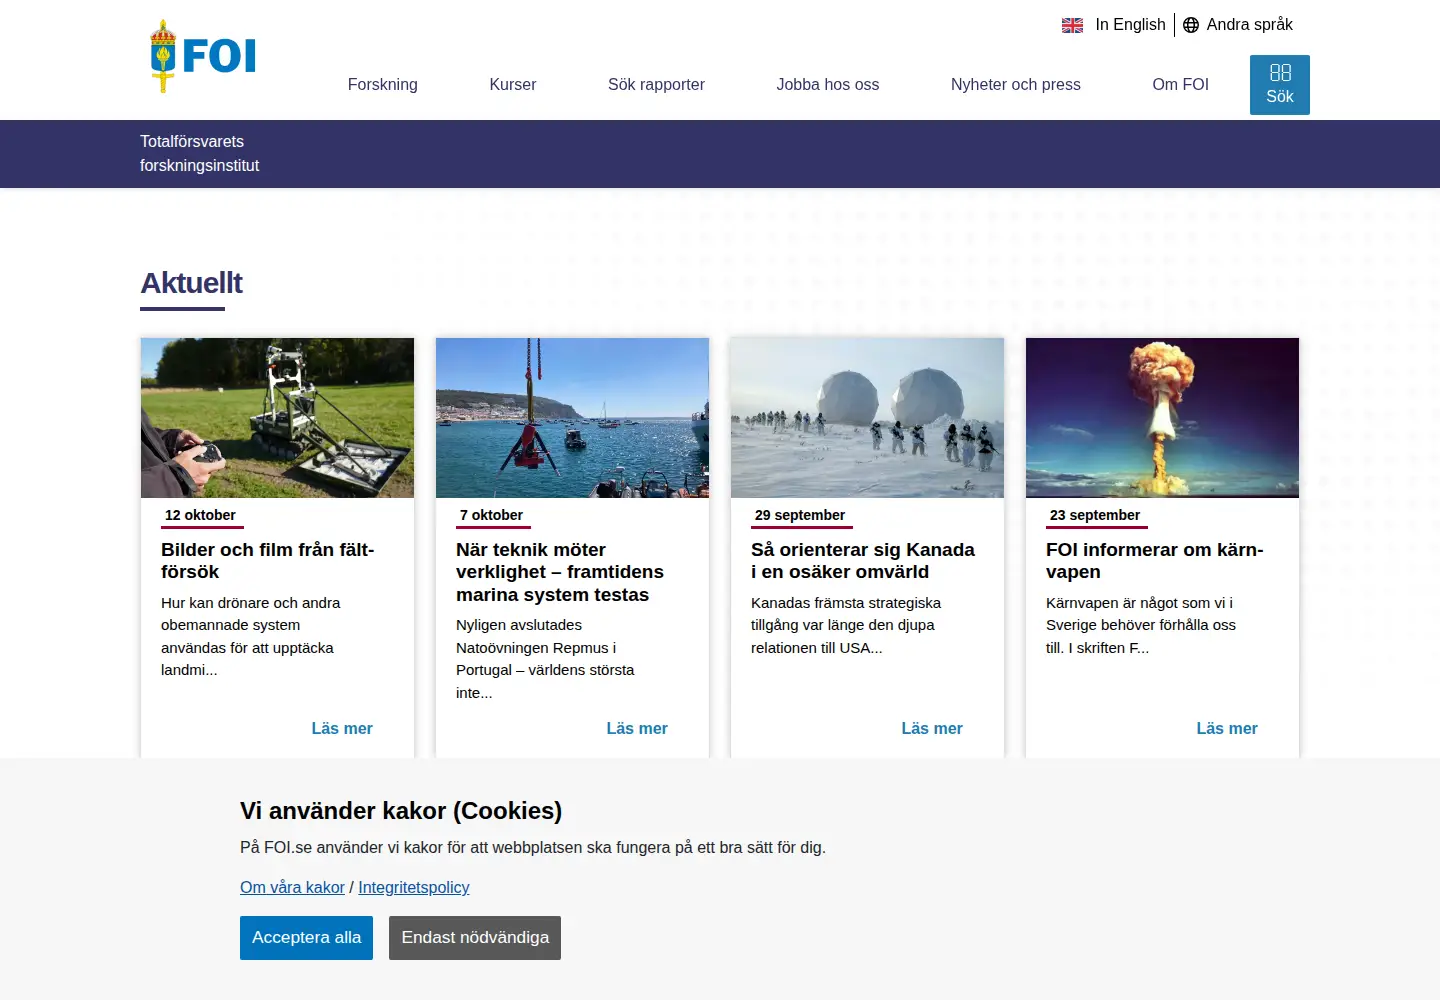Open the snowy radar domes photo
Image resolution: width=1440 pixels, height=1000 pixels.
(x=867, y=418)
